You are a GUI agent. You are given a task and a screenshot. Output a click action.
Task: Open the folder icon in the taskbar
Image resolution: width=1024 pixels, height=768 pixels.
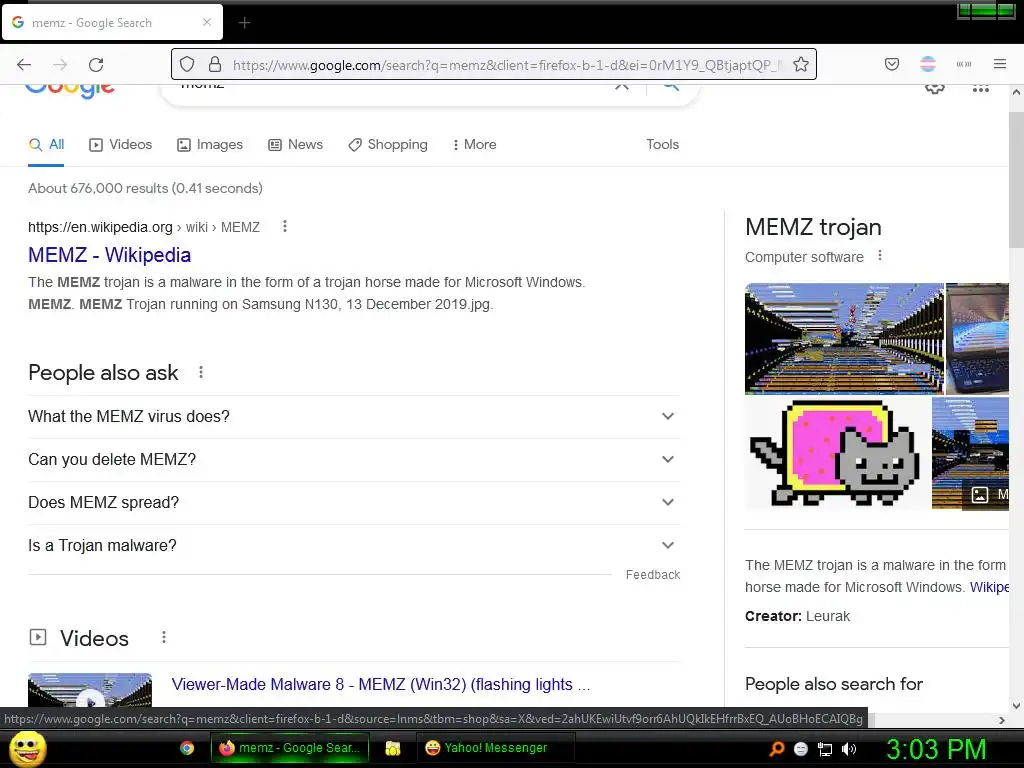(392, 748)
